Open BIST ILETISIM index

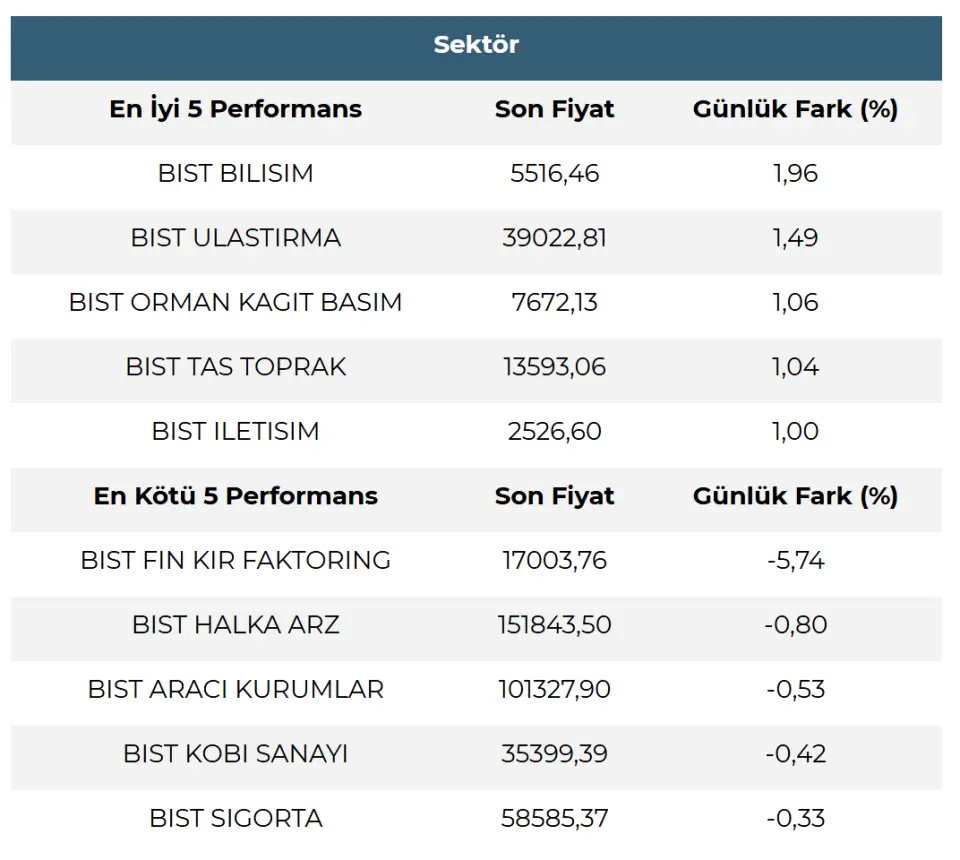[236, 431]
